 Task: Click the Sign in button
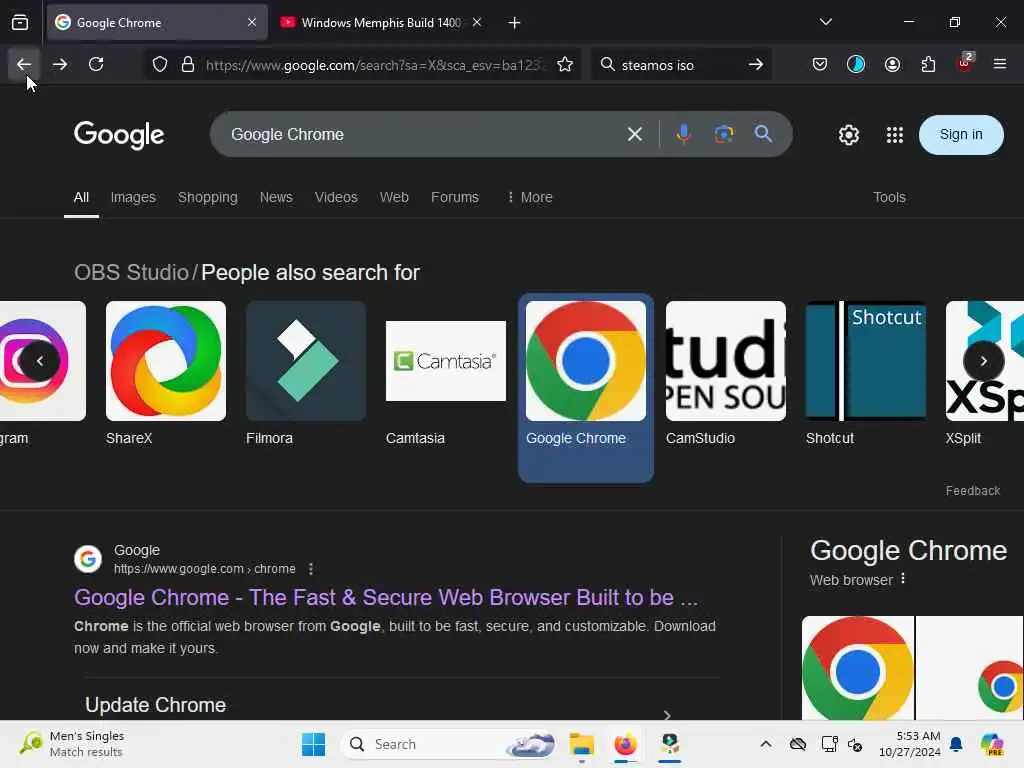(961, 135)
